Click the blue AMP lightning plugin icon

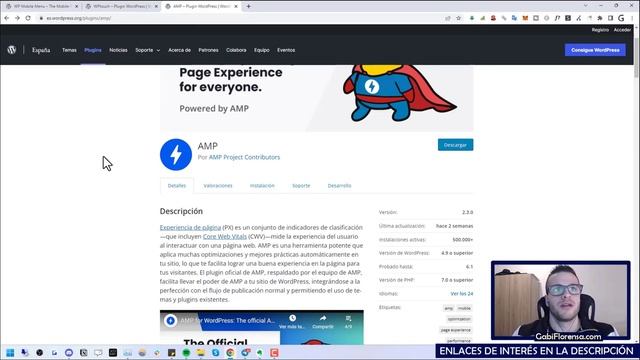pyautogui.click(x=176, y=155)
